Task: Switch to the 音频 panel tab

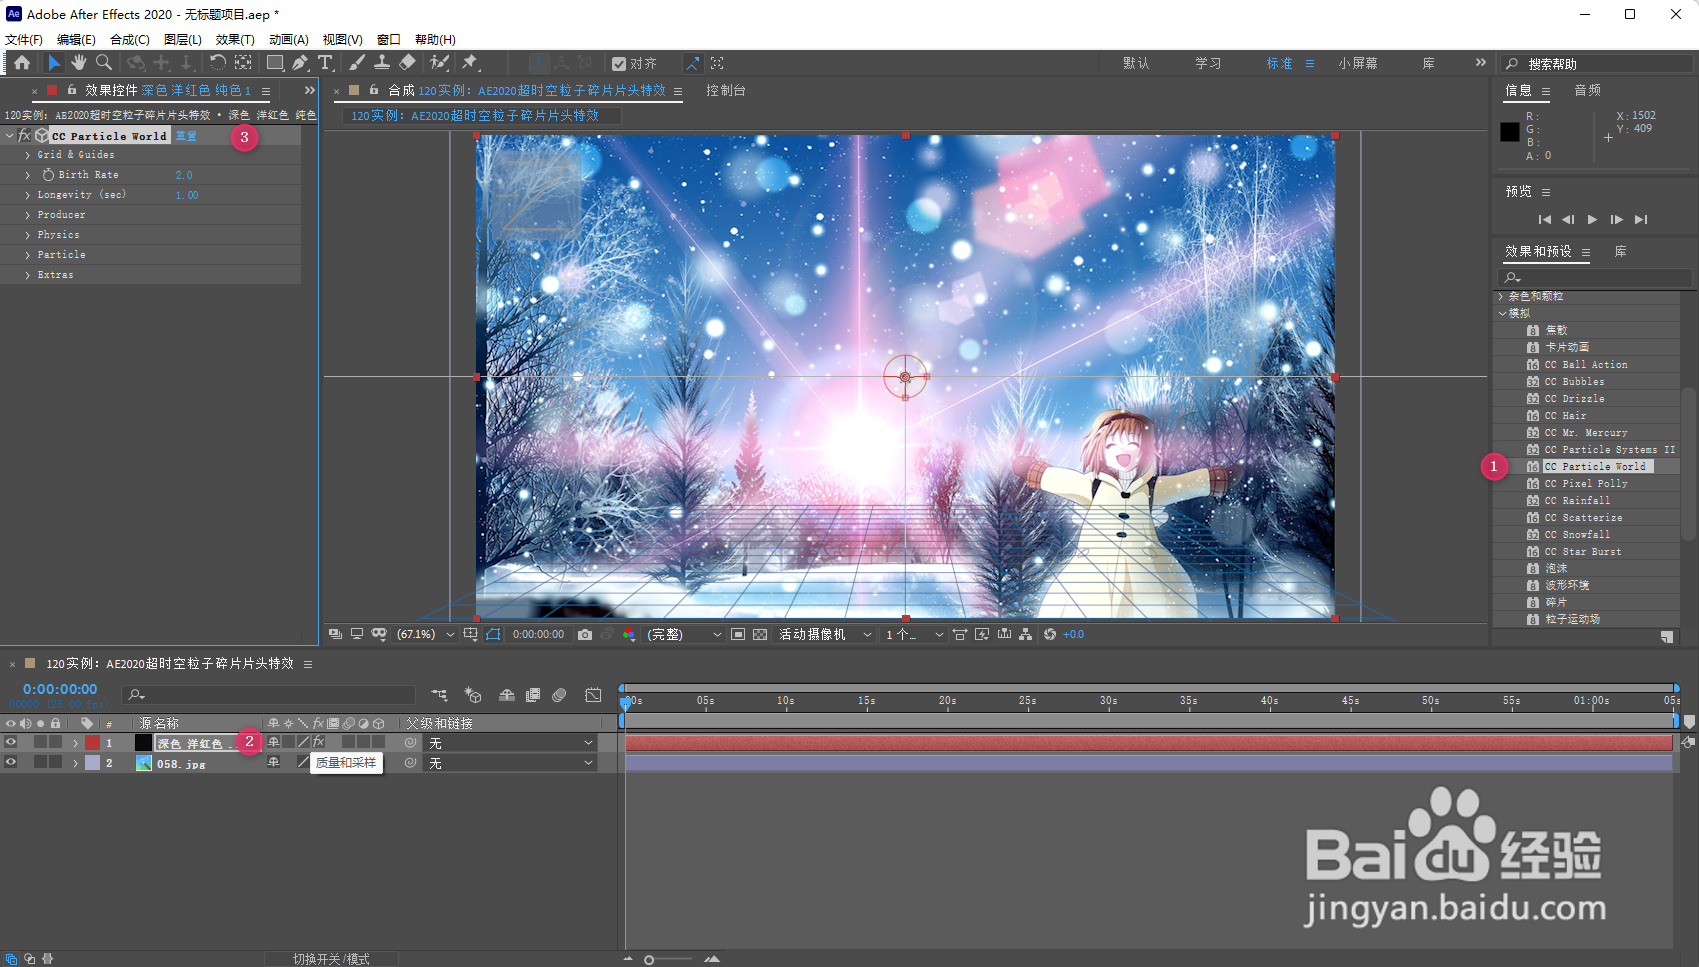Action: [1588, 90]
